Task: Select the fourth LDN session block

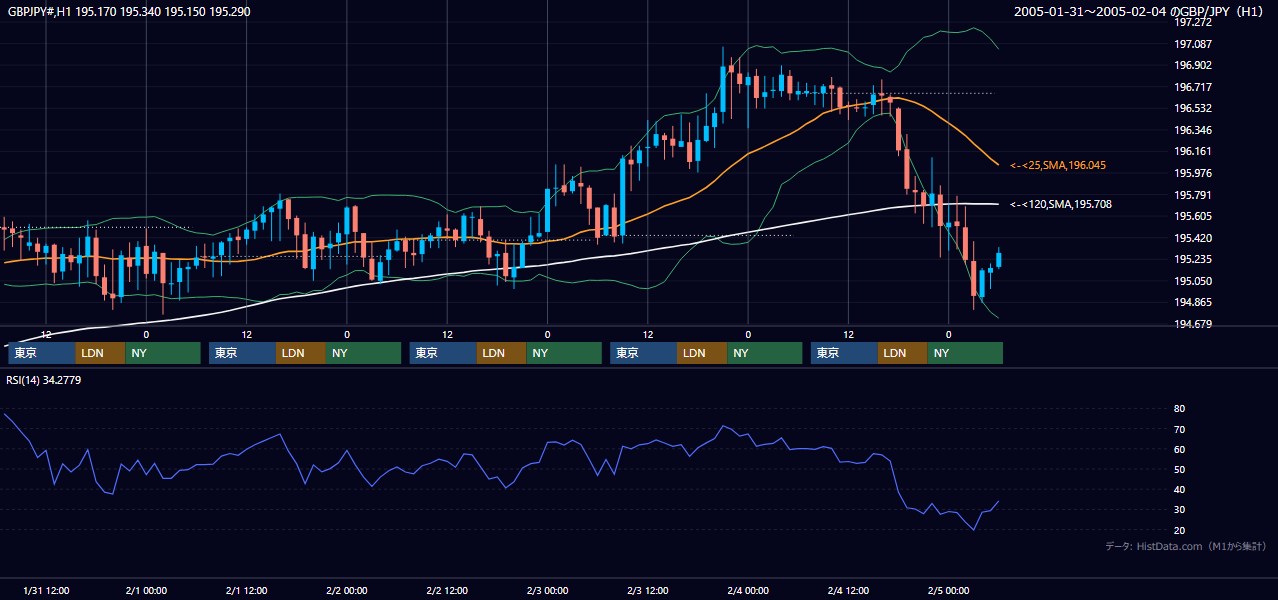Action: point(702,353)
